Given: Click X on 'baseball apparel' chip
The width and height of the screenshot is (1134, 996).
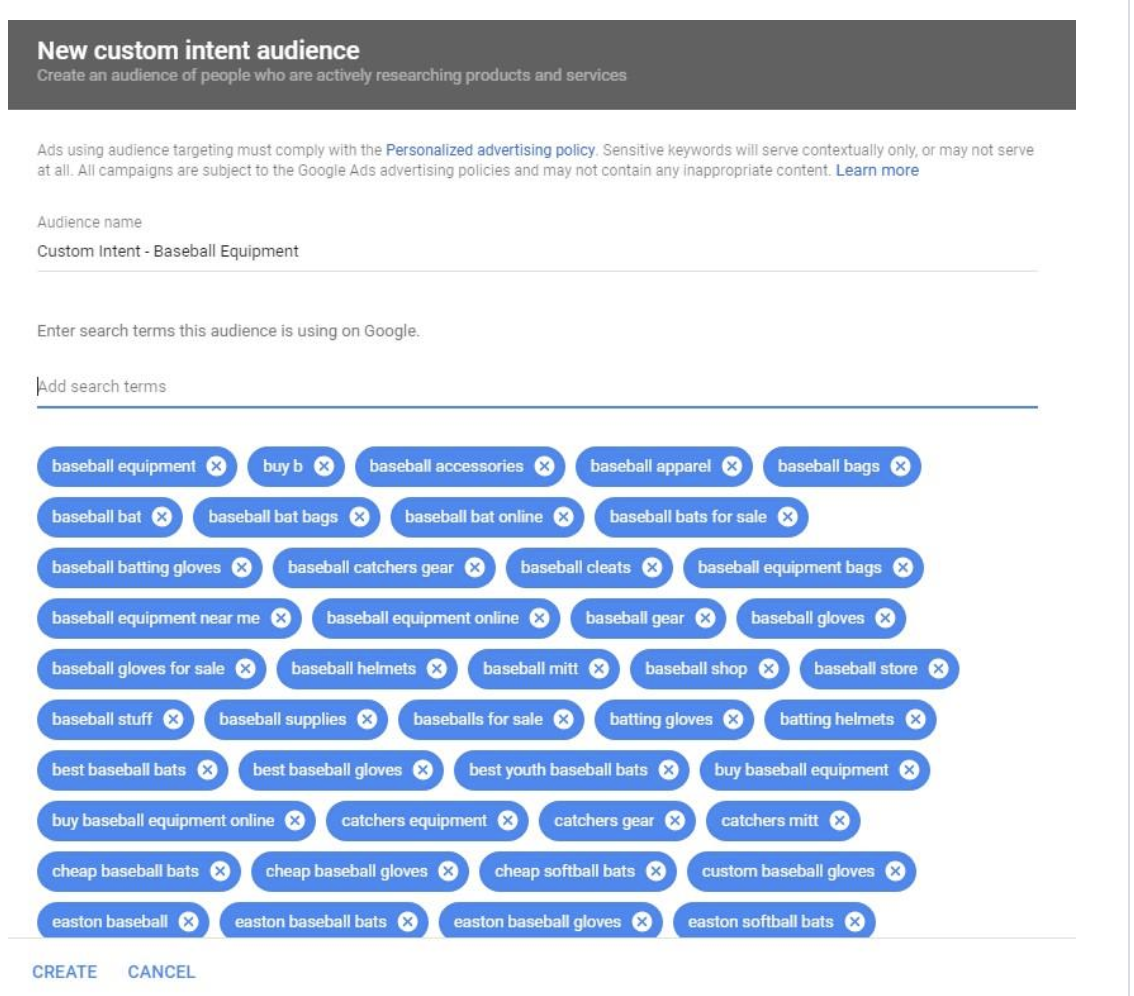Looking at the screenshot, I should pos(731,466).
